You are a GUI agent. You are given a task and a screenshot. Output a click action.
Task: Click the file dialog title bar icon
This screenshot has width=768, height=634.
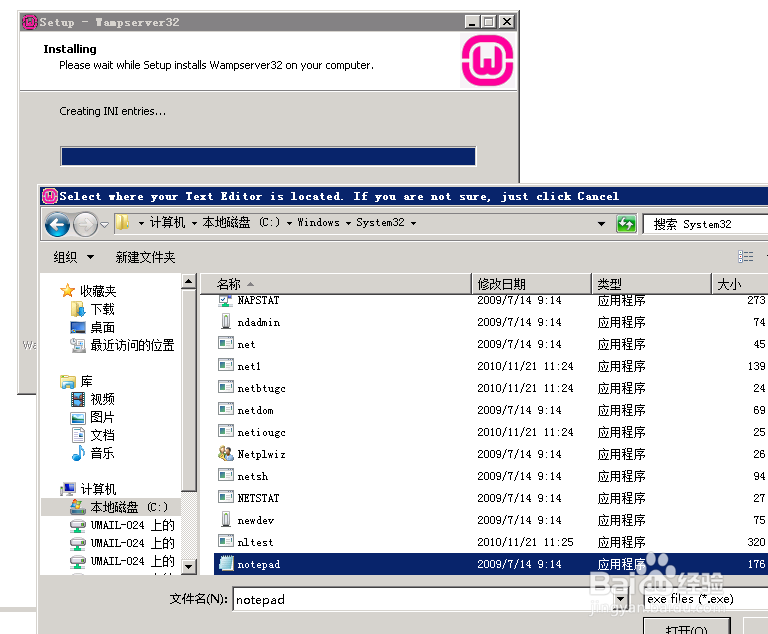tap(50, 196)
